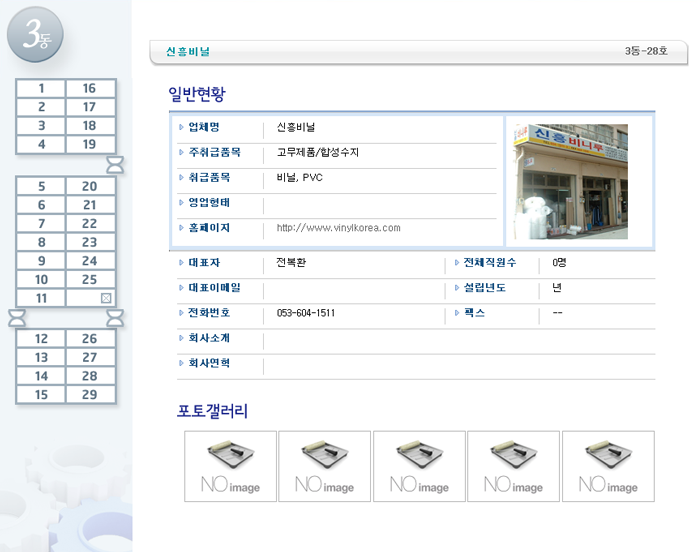Select unit 11 in the floor map

click(41, 298)
